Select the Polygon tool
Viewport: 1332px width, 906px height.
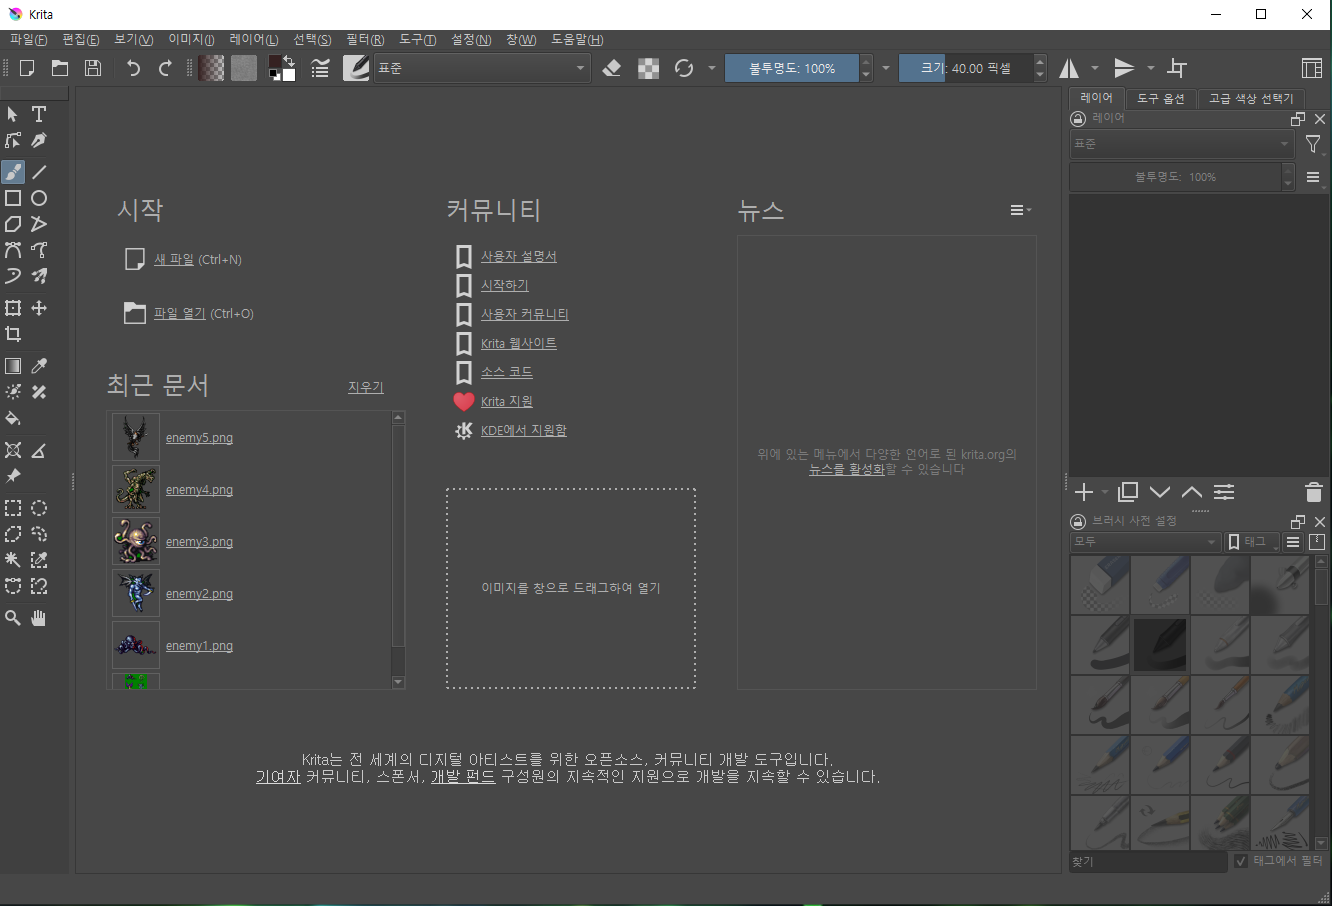click(13, 224)
